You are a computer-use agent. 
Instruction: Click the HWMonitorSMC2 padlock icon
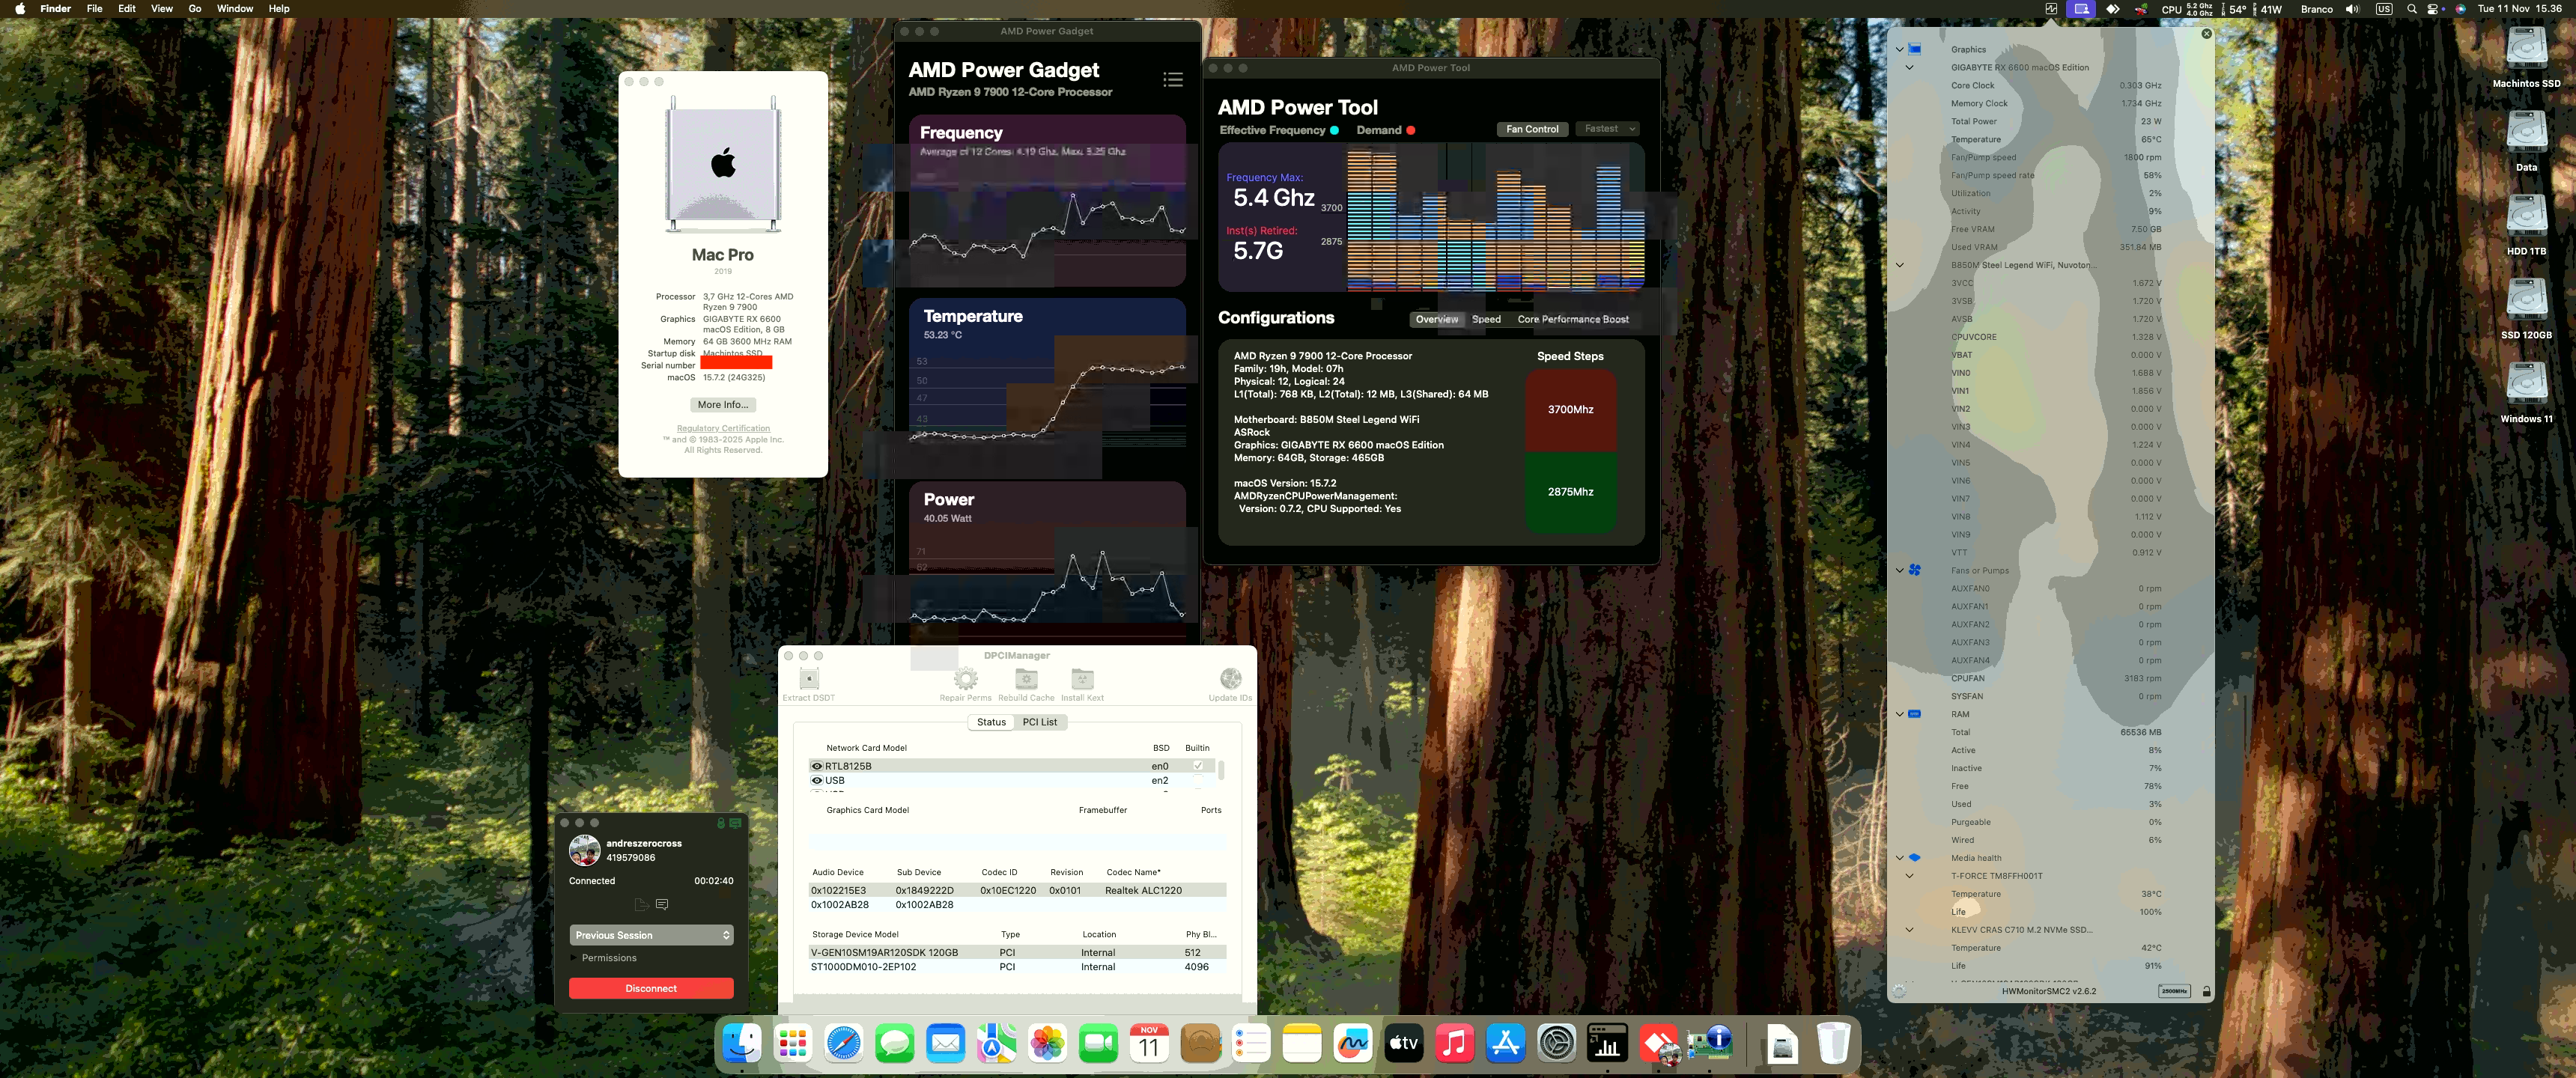[2206, 992]
